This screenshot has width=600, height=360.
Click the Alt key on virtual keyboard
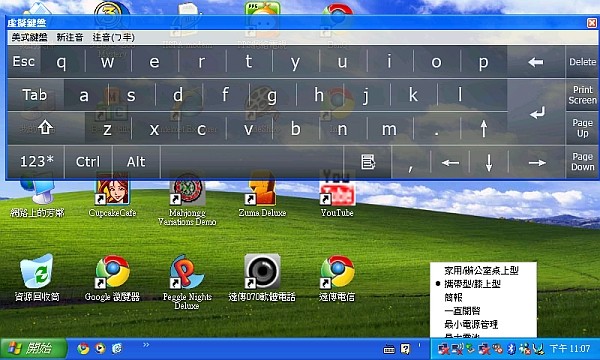coord(136,161)
